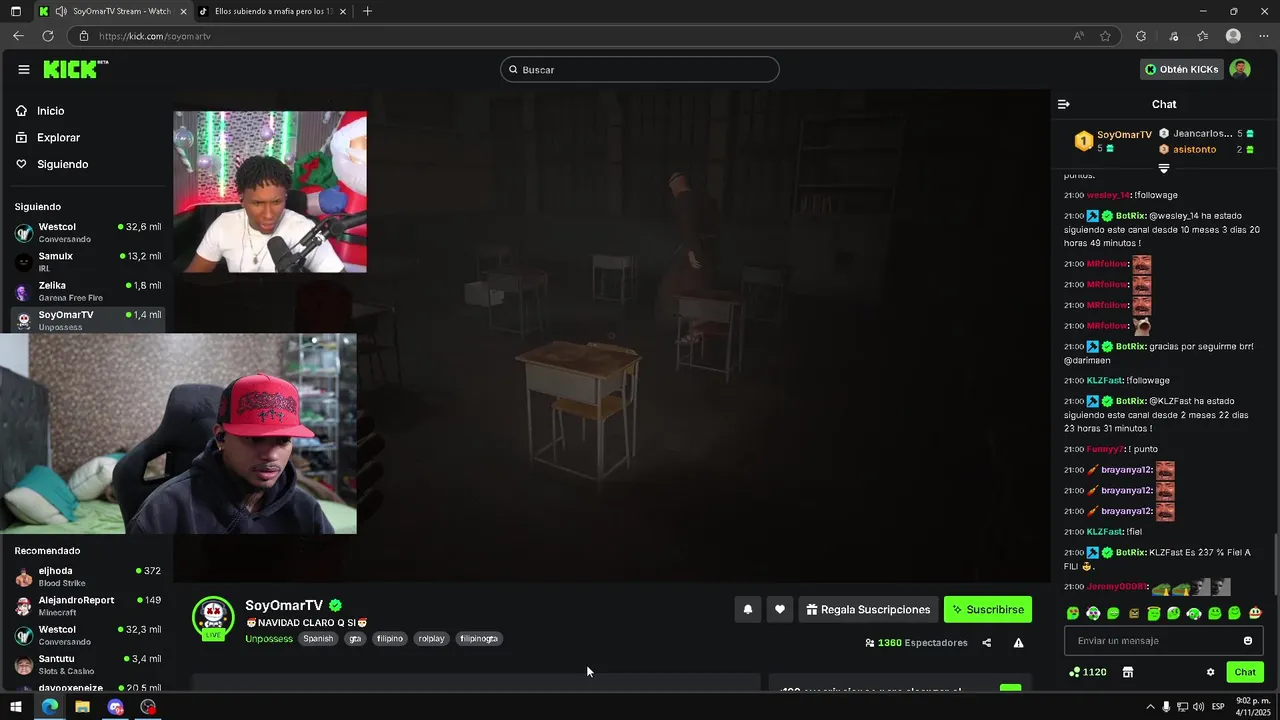Open Windows Start menu
The height and width of the screenshot is (720, 1280).
click(x=16, y=707)
